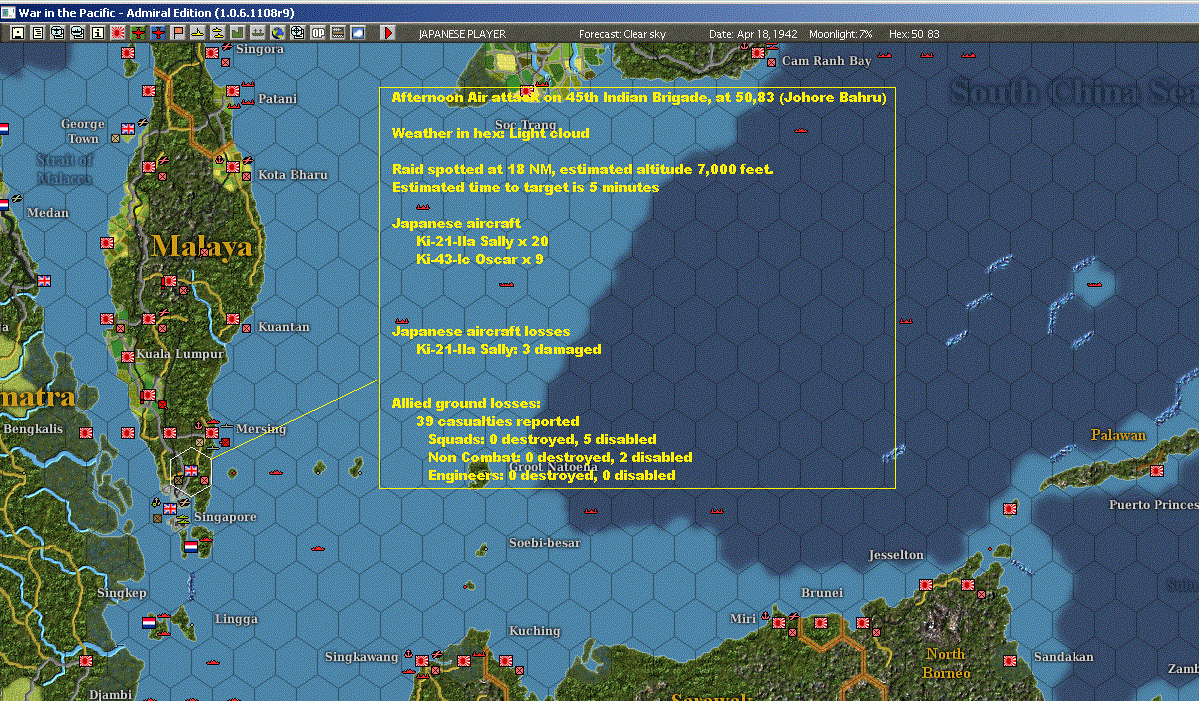Click the Weather in hex: Light cloud line

point(490,133)
